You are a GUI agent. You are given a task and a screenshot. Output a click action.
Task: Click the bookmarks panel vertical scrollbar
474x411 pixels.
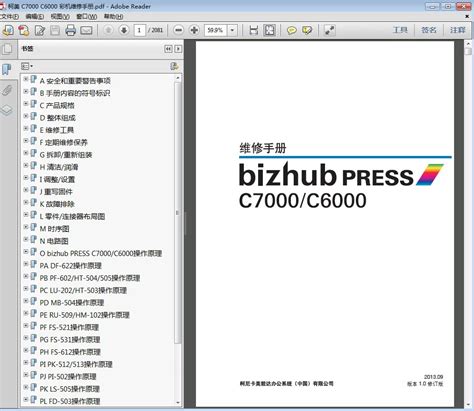coord(178,213)
